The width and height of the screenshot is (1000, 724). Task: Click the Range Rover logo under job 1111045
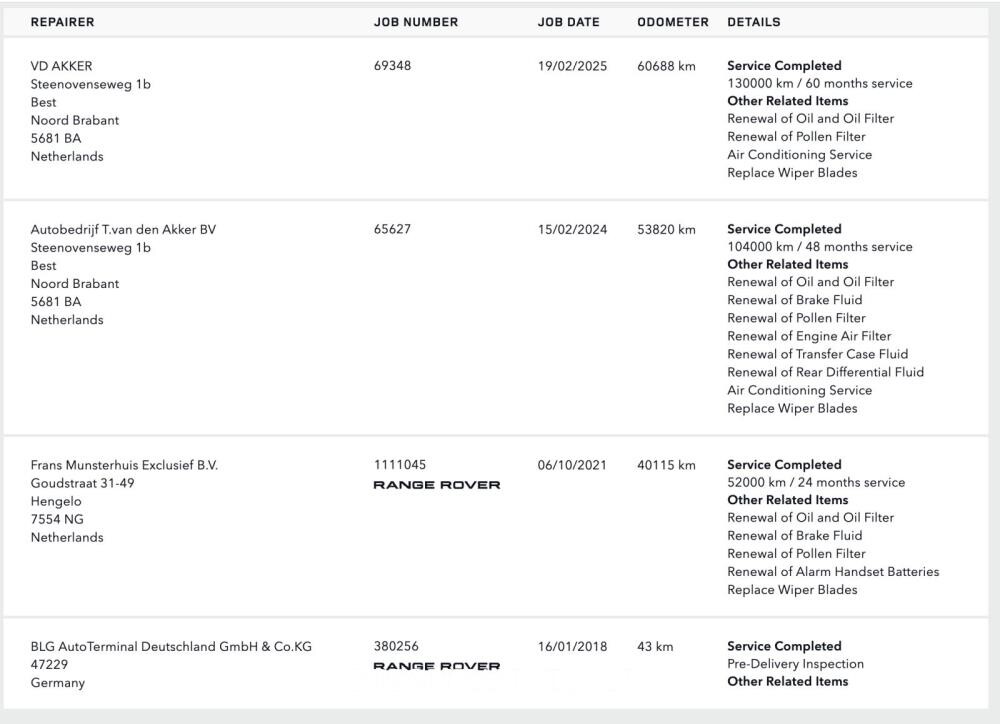(x=436, y=485)
